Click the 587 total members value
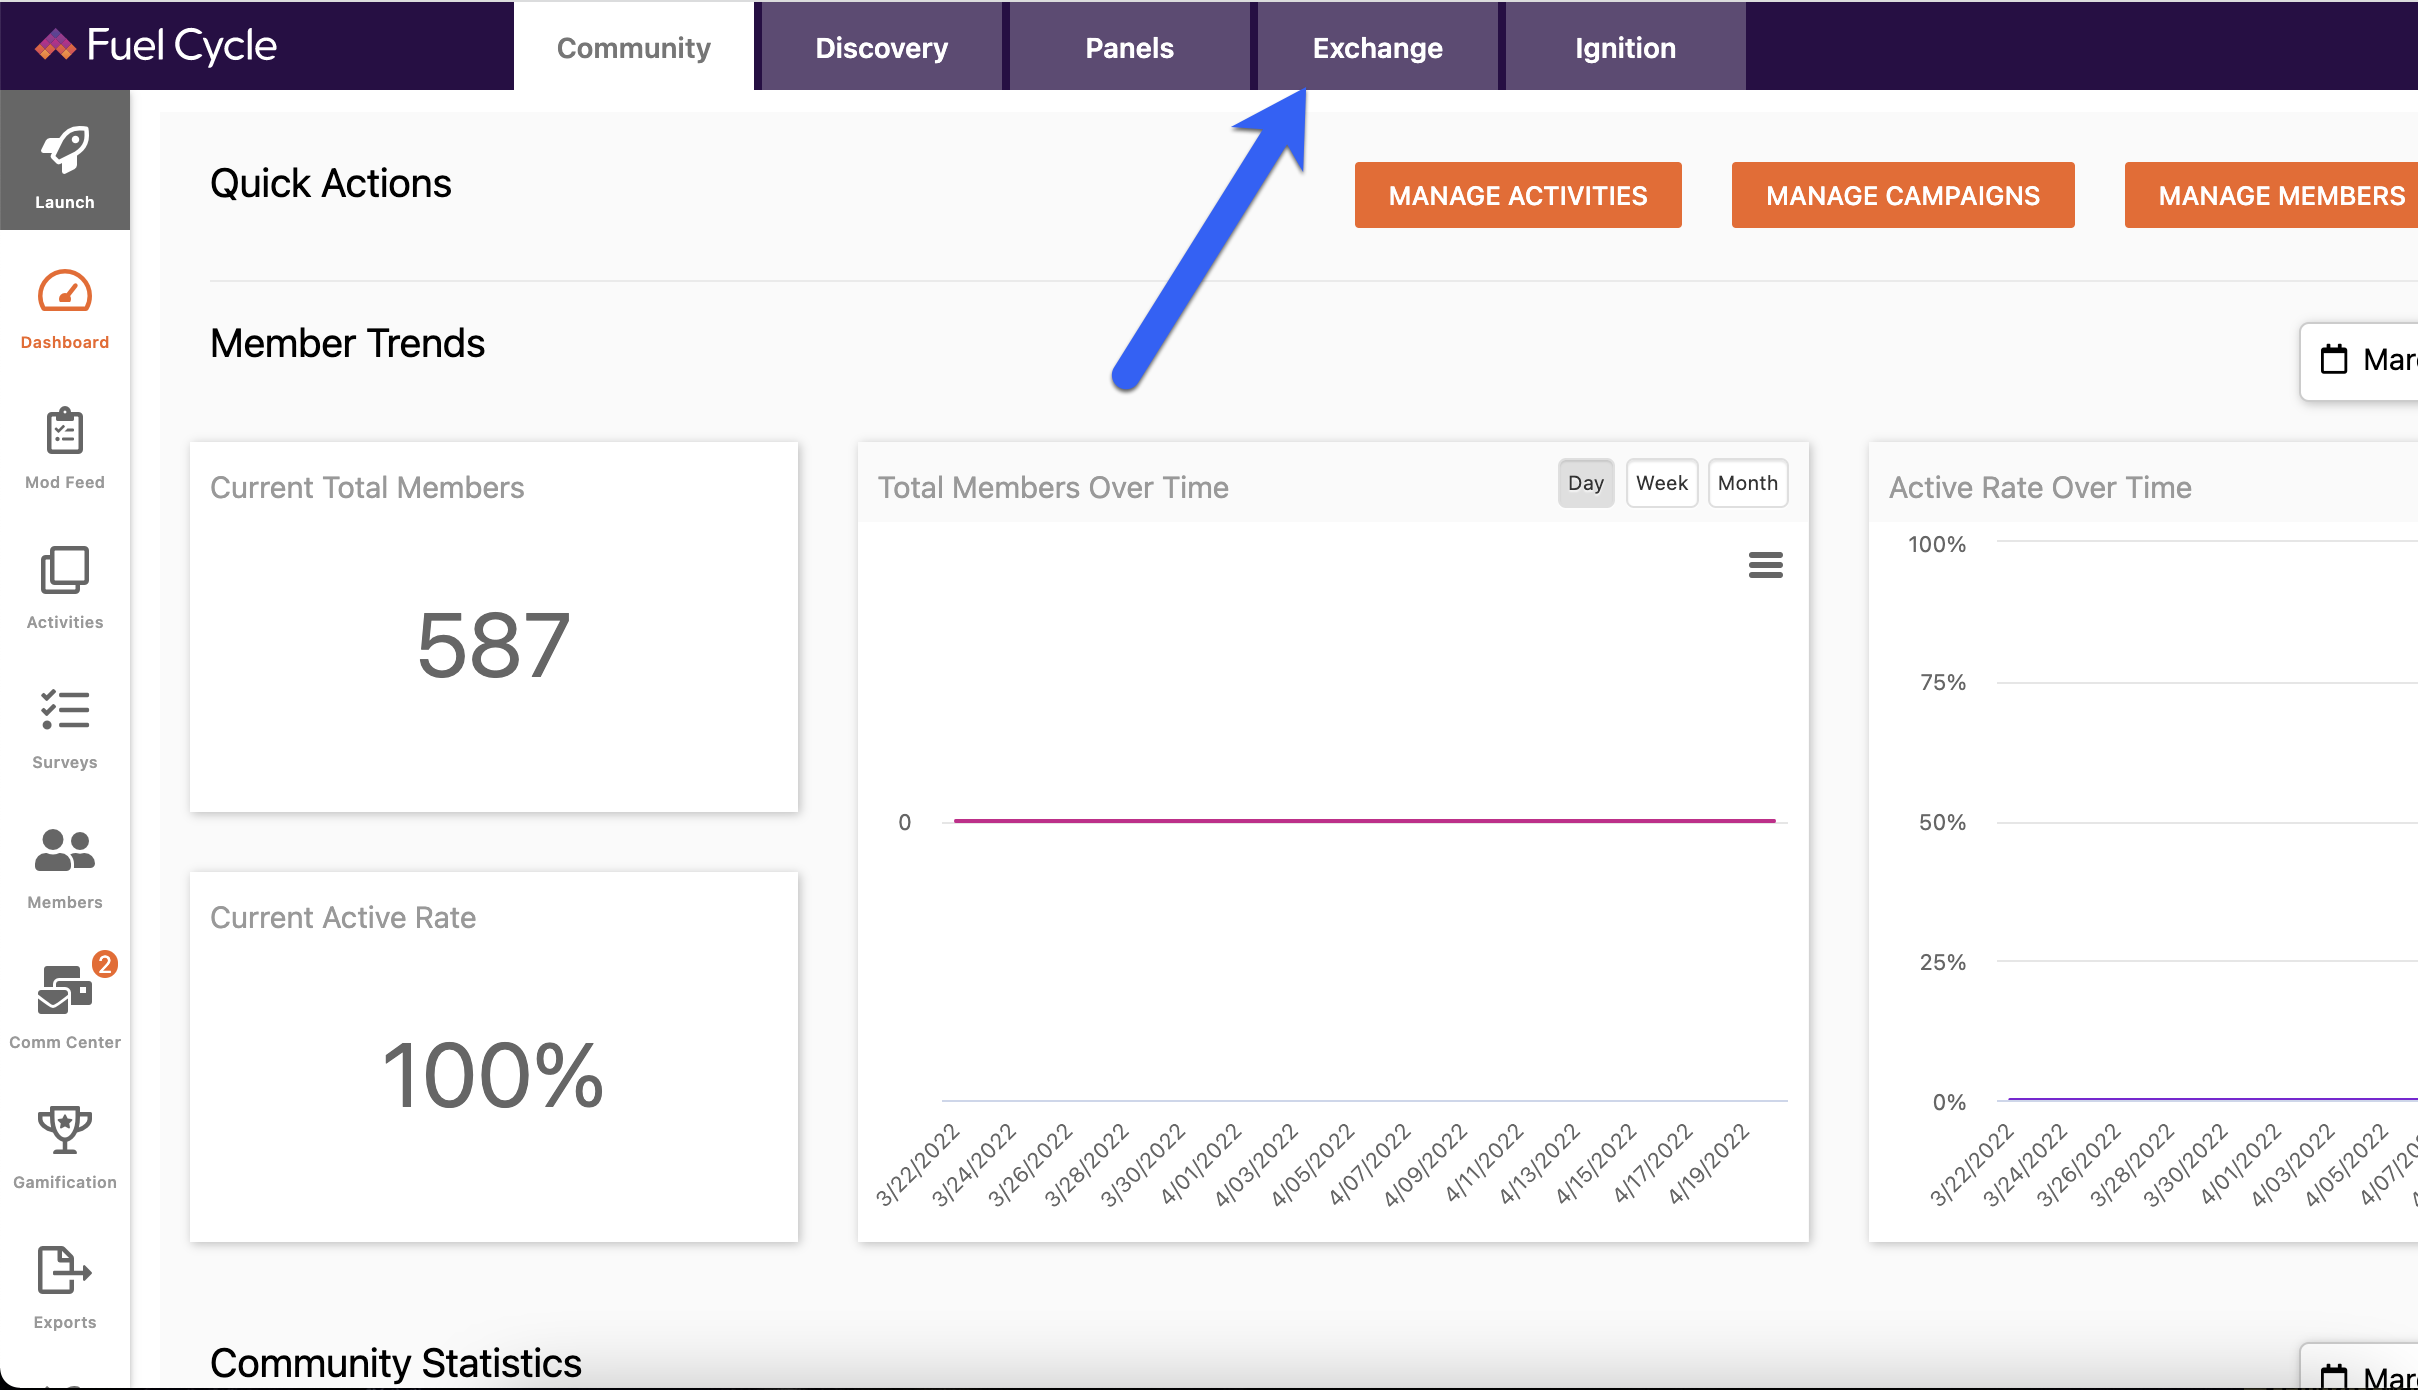 point(494,646)
